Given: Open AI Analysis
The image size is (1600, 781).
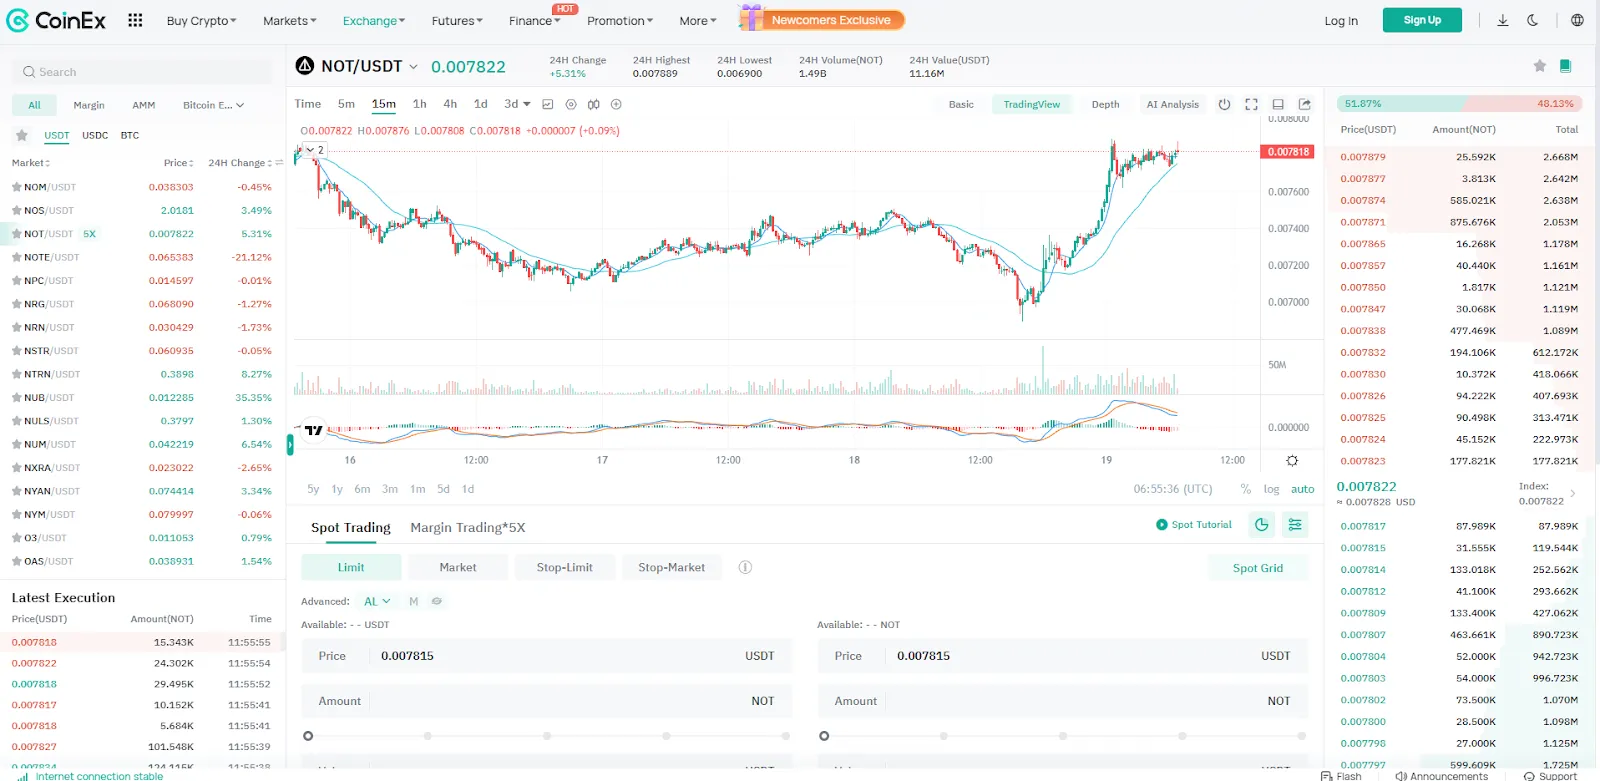Looking at the screenshot, I should [x=1172, y=104].
